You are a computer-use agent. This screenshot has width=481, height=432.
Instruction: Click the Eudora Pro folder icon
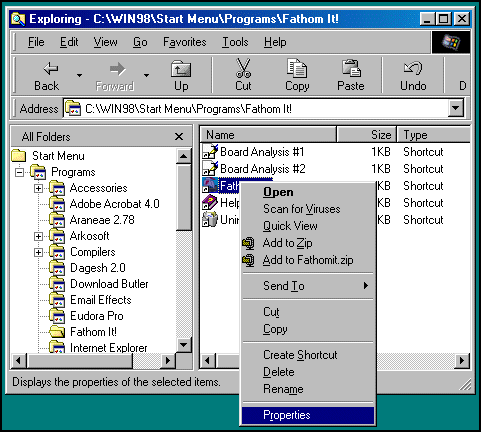tap(57, 316)
